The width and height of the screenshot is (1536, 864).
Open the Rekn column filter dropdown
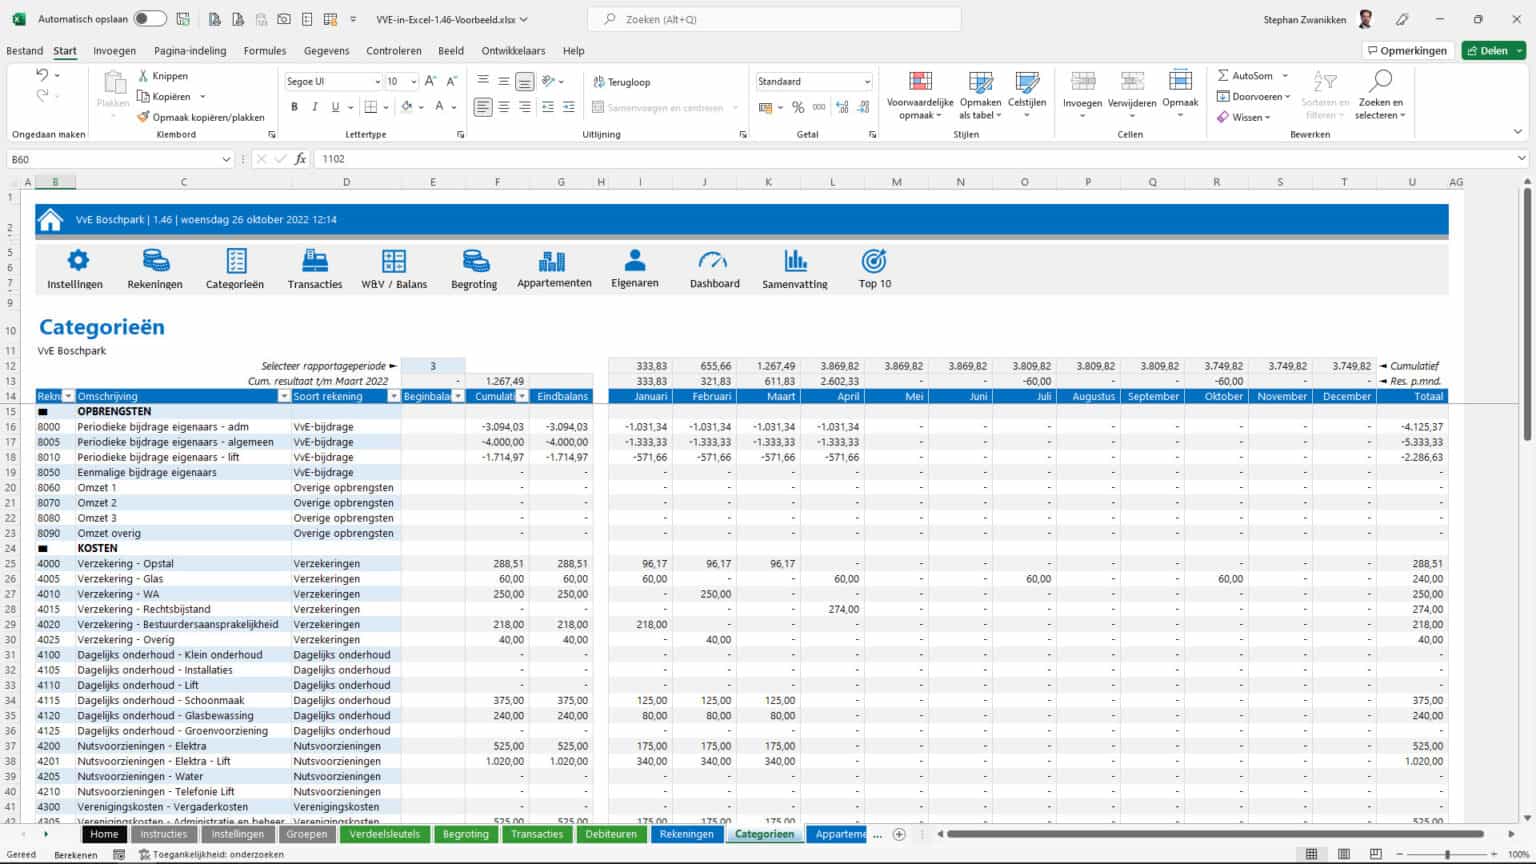coord(68,396)
